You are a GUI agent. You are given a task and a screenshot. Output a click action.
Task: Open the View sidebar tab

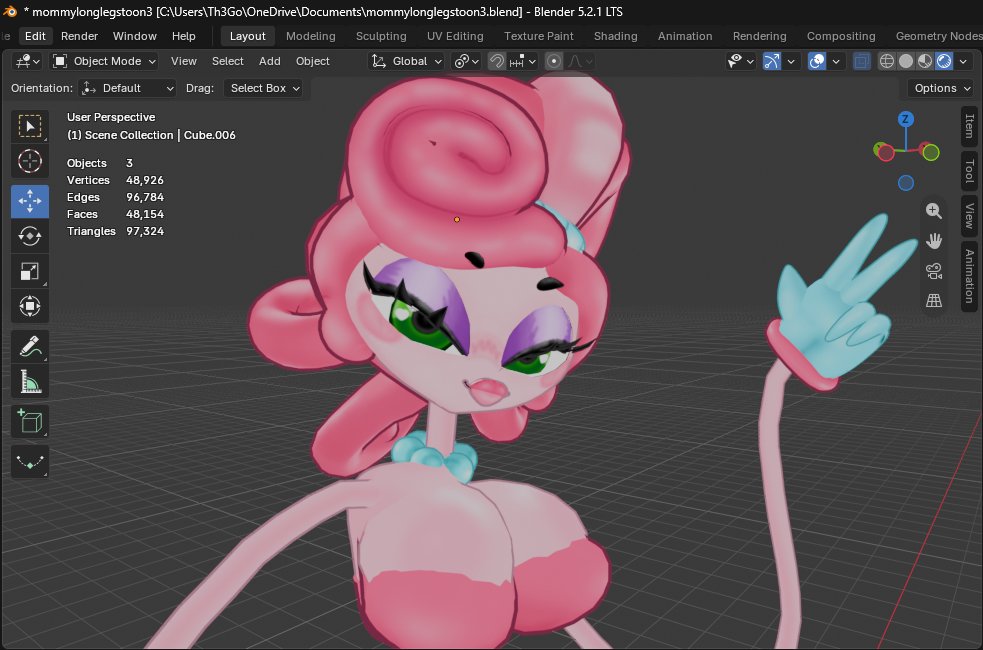pyautogui.click(x=969, y=216)
